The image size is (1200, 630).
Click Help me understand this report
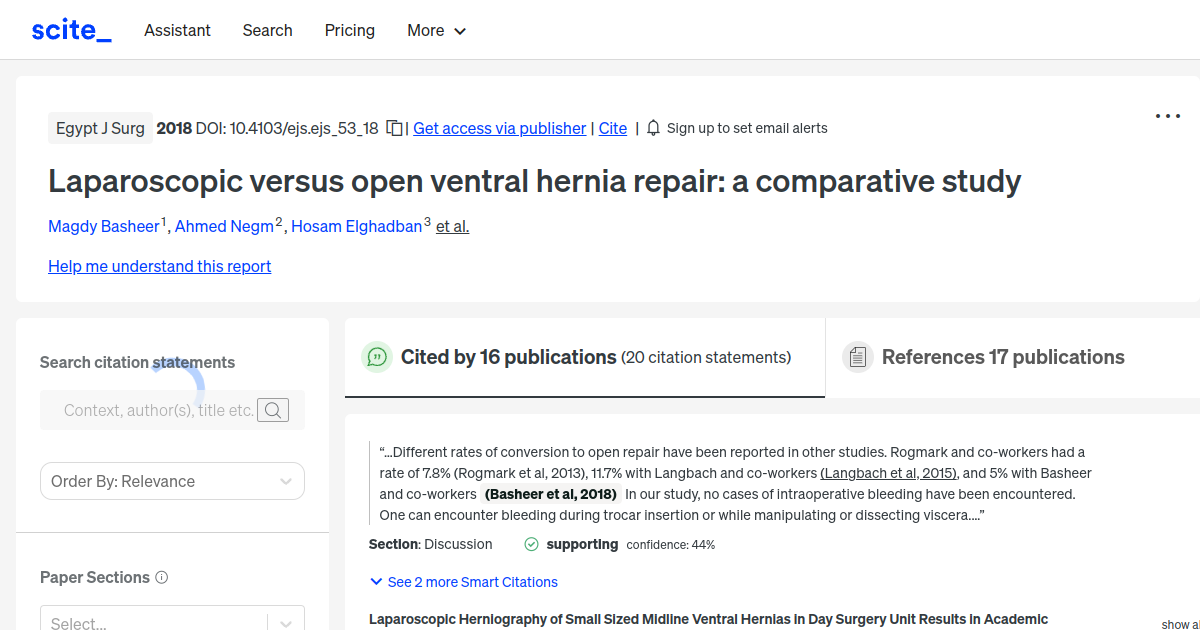pos(159,266)
